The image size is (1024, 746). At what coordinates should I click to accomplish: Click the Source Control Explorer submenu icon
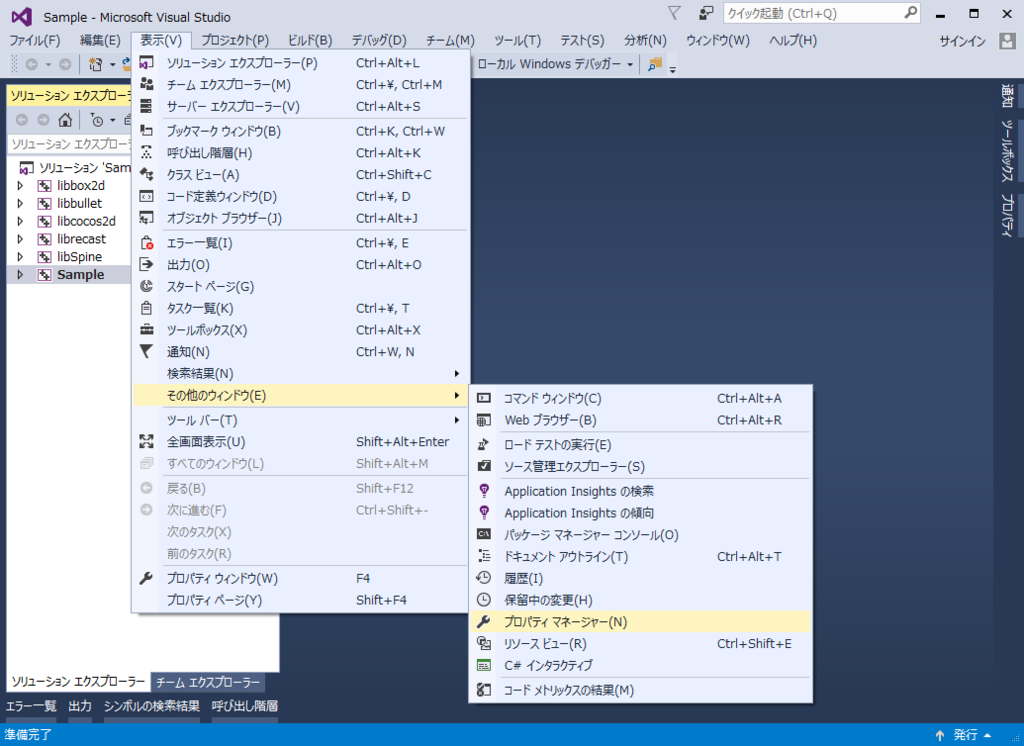(x=484, y=466)
